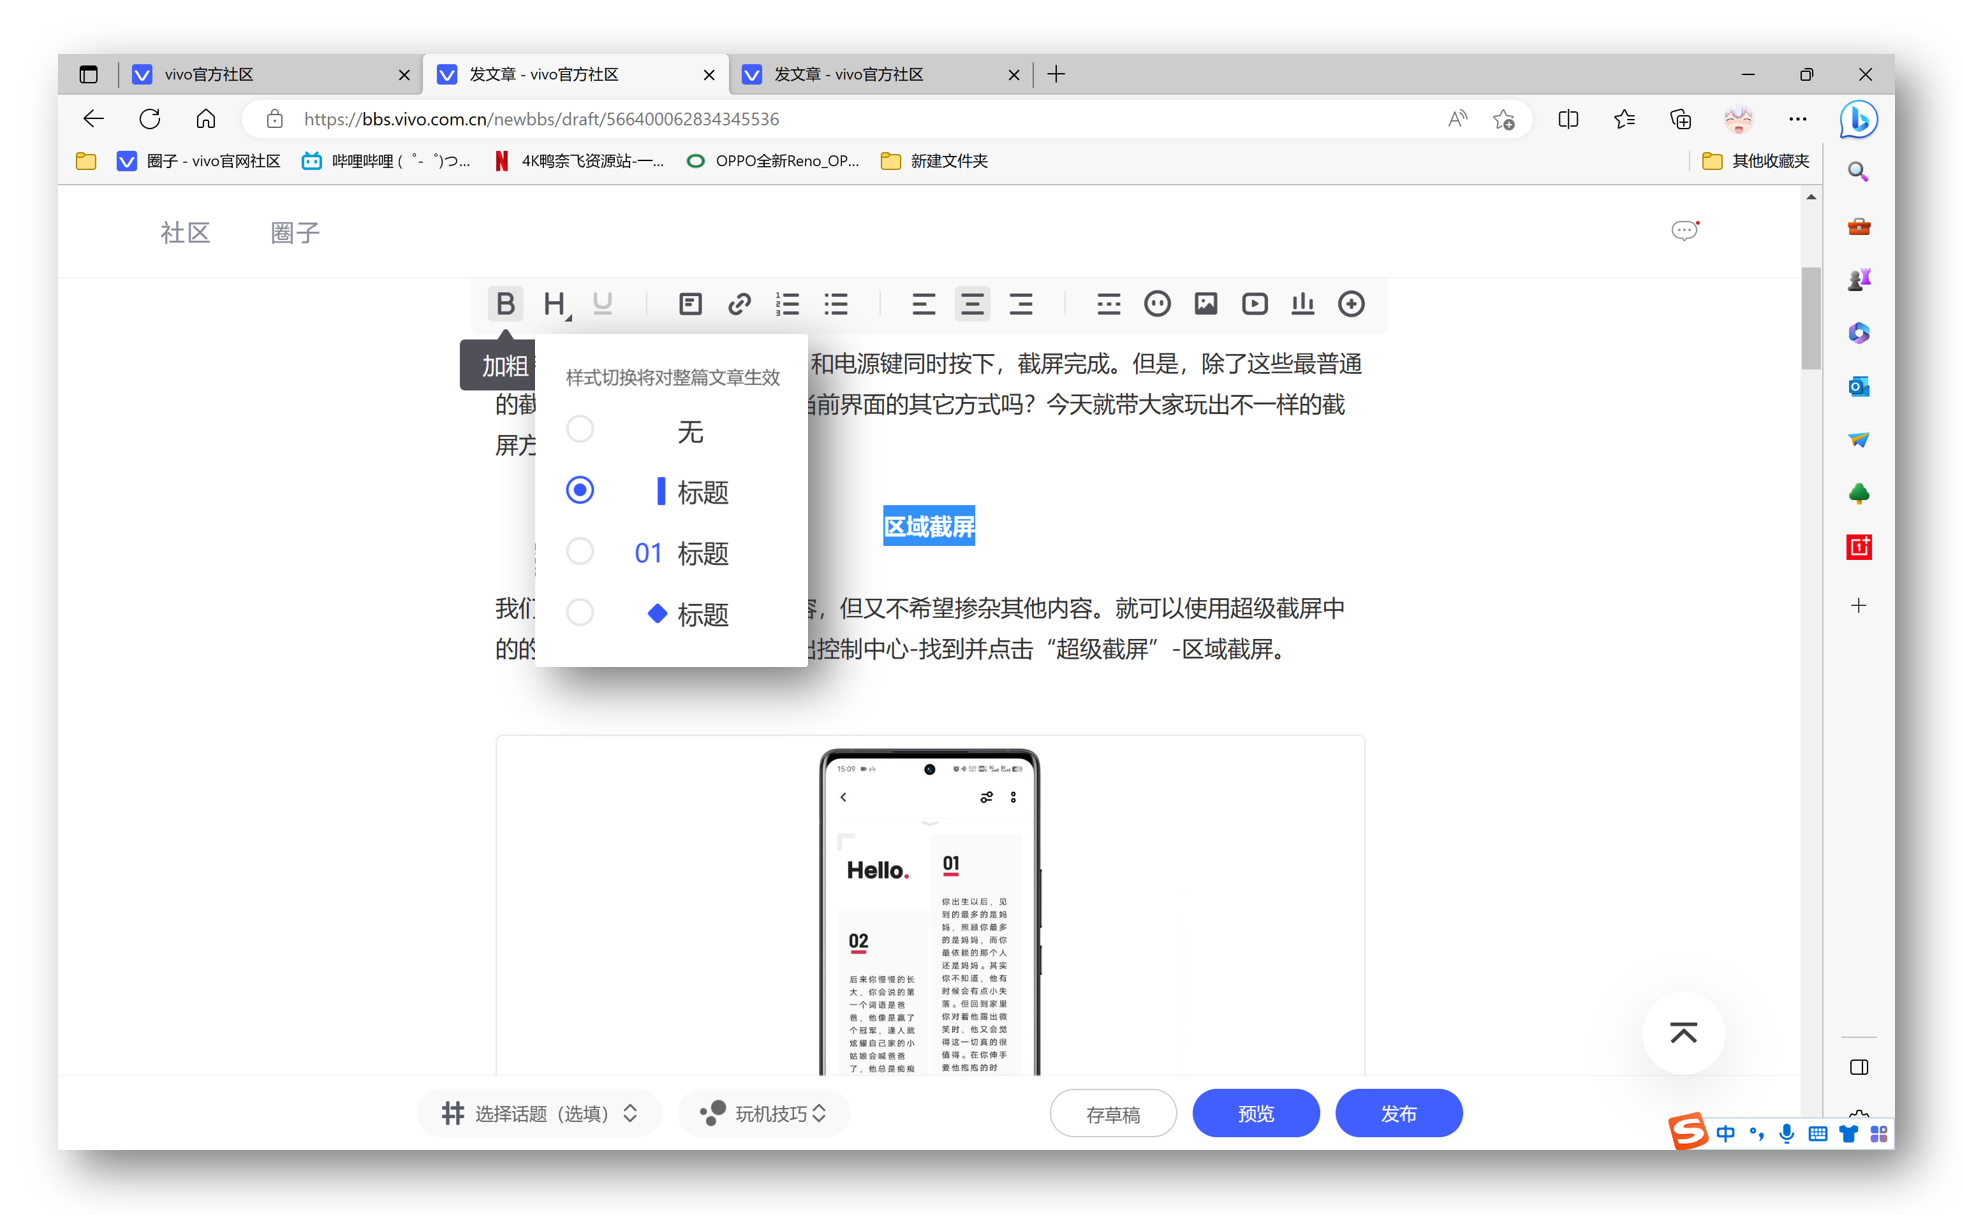Toggle Sogou input Chinese mode indicator
The width and height of the screenshot is (1963, 1215).
click(1725, 1133)
